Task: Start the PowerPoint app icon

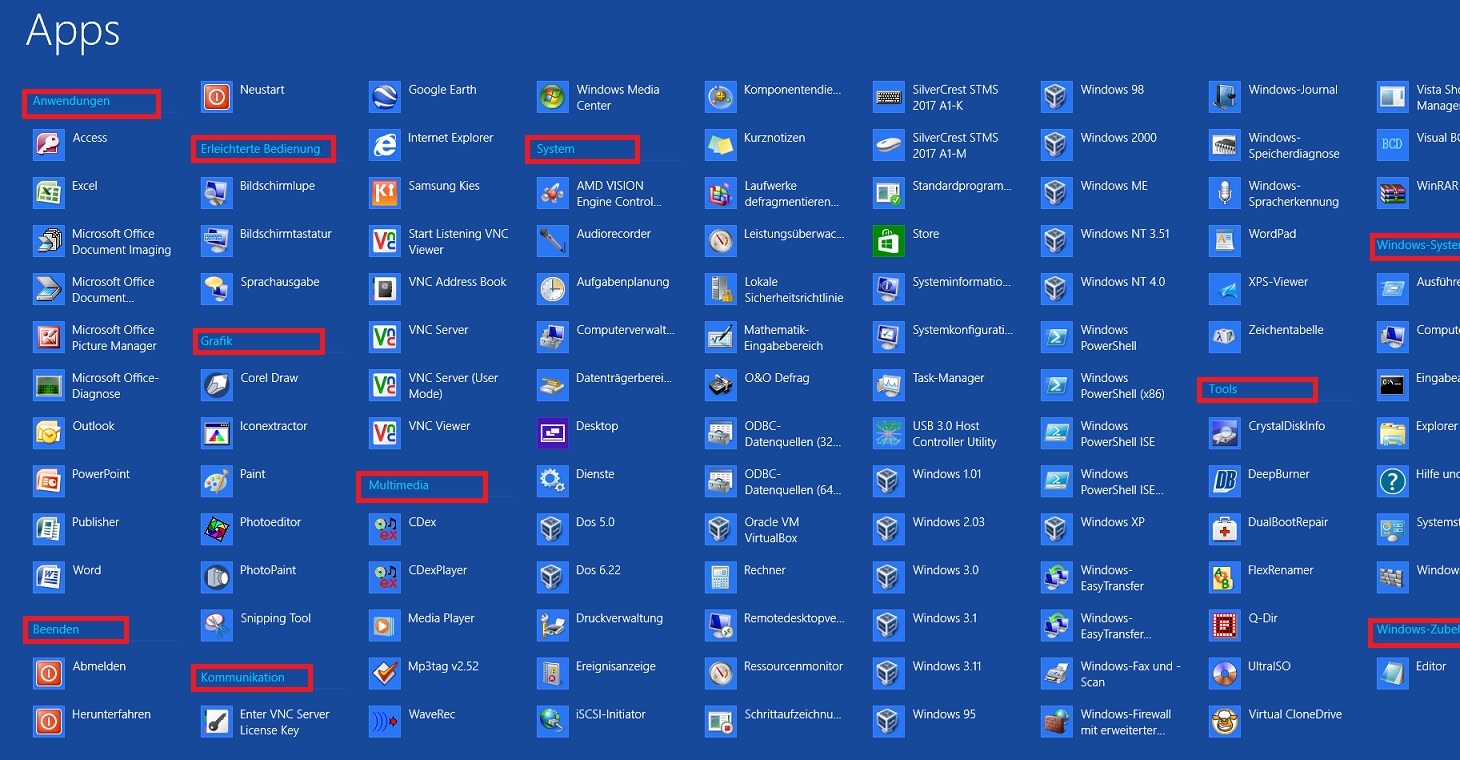Action: coord(48,481)
